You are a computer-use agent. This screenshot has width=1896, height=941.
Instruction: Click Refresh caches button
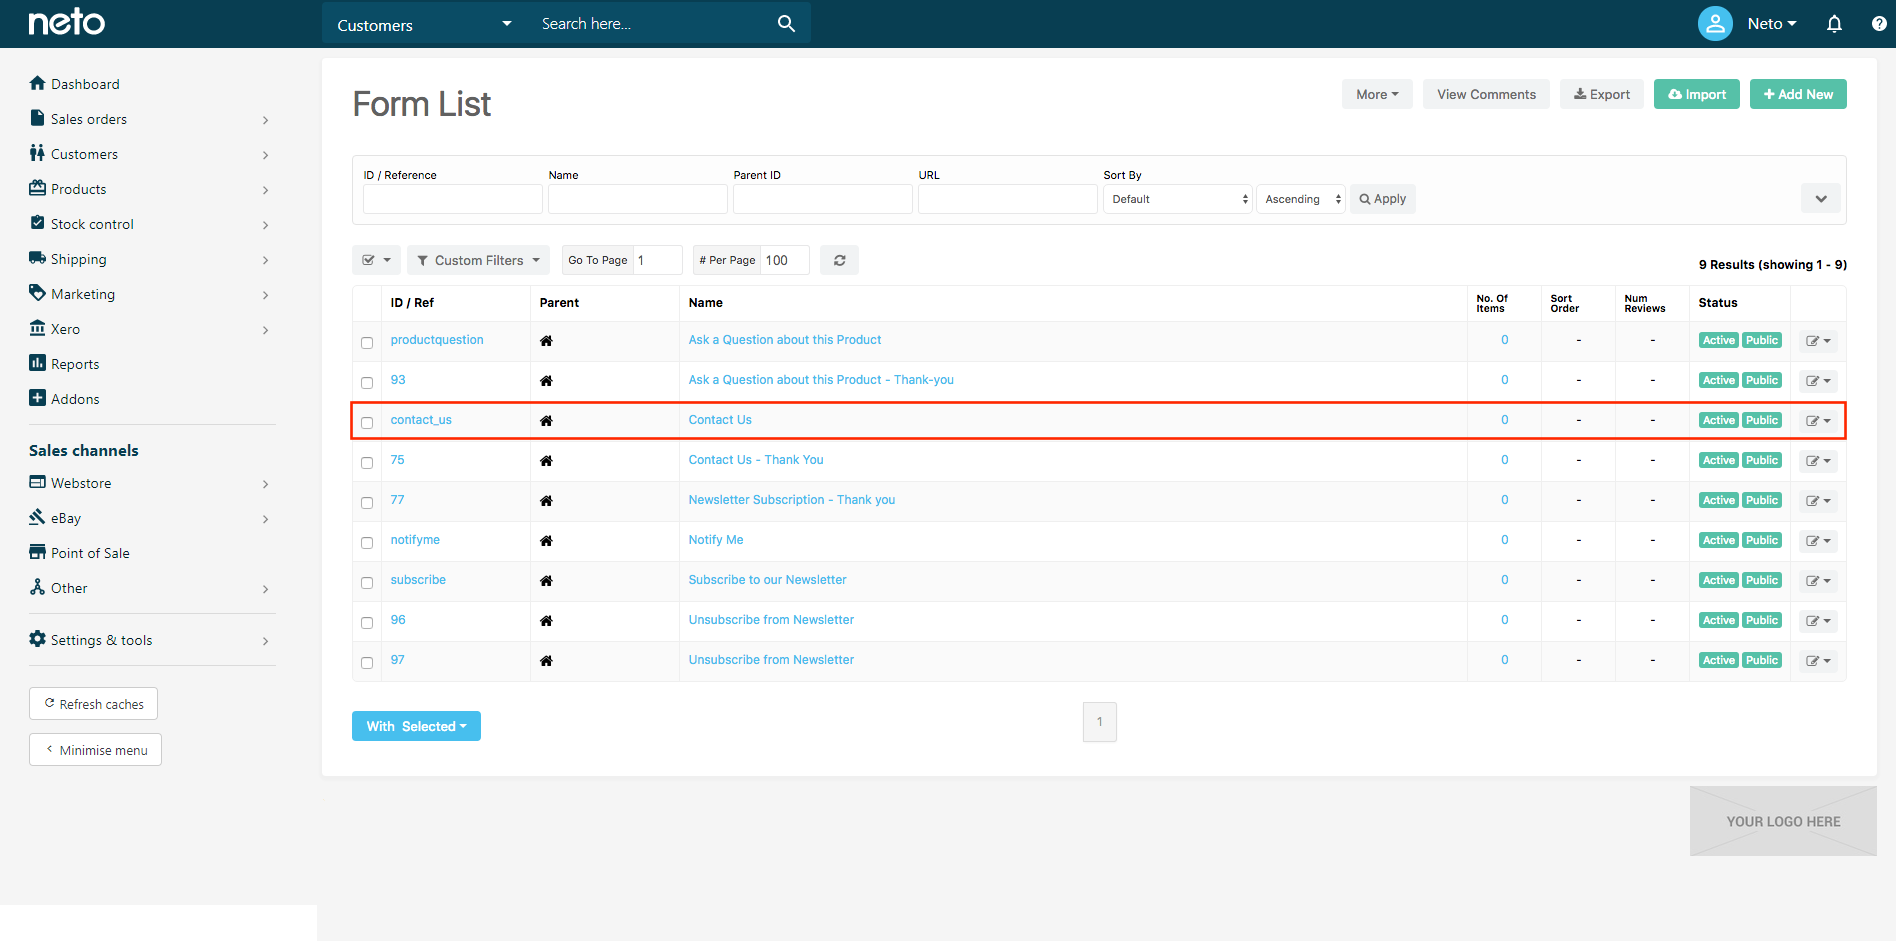93,704
